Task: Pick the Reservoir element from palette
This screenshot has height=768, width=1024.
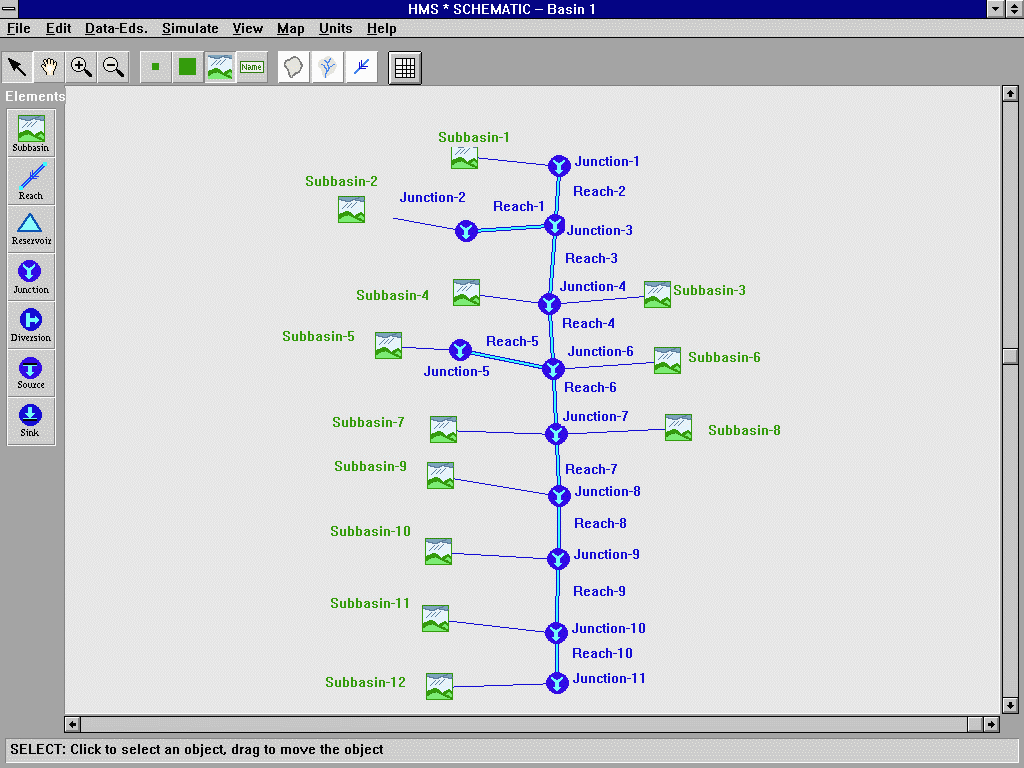Action: (31, 228)
